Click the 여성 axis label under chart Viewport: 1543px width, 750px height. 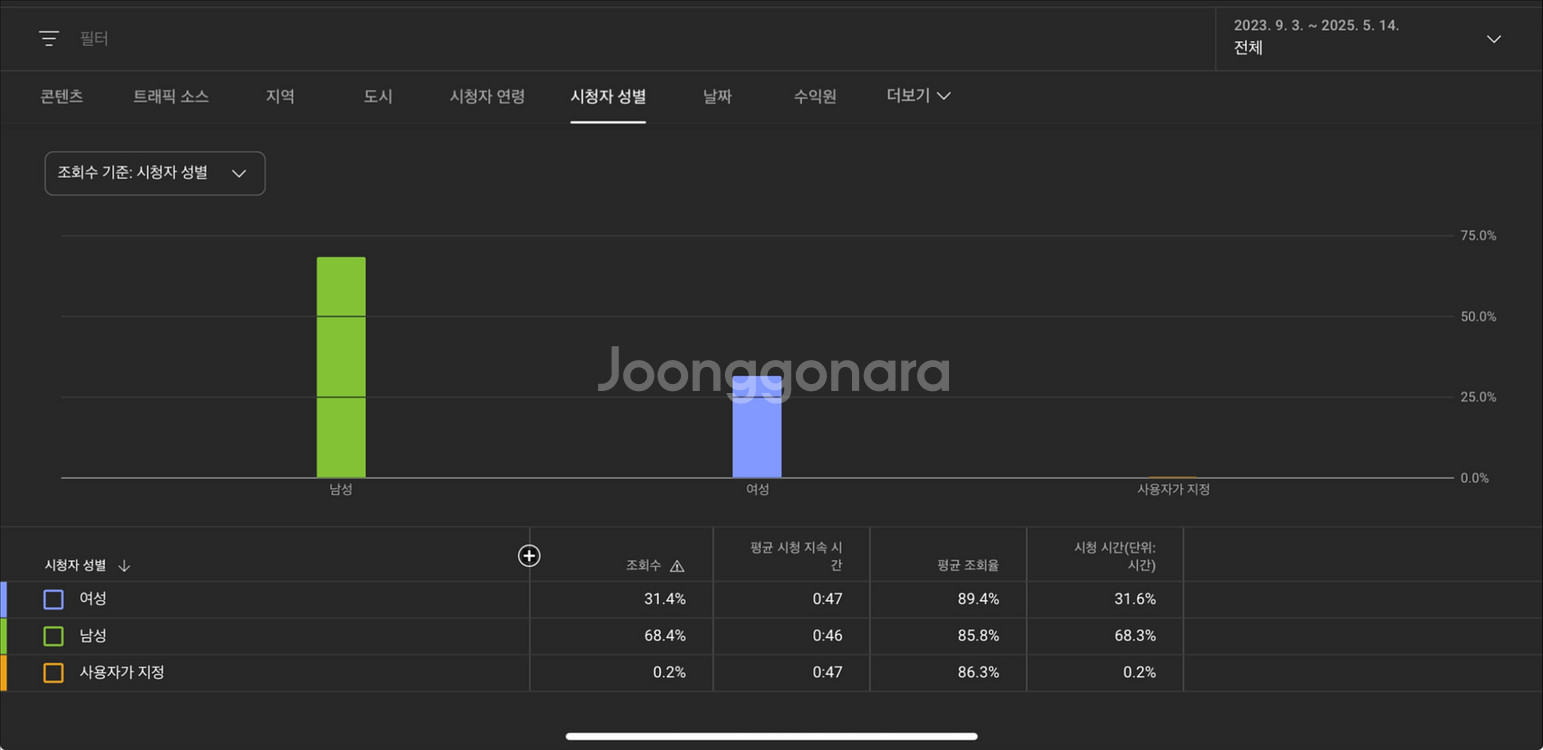point(757,490)
